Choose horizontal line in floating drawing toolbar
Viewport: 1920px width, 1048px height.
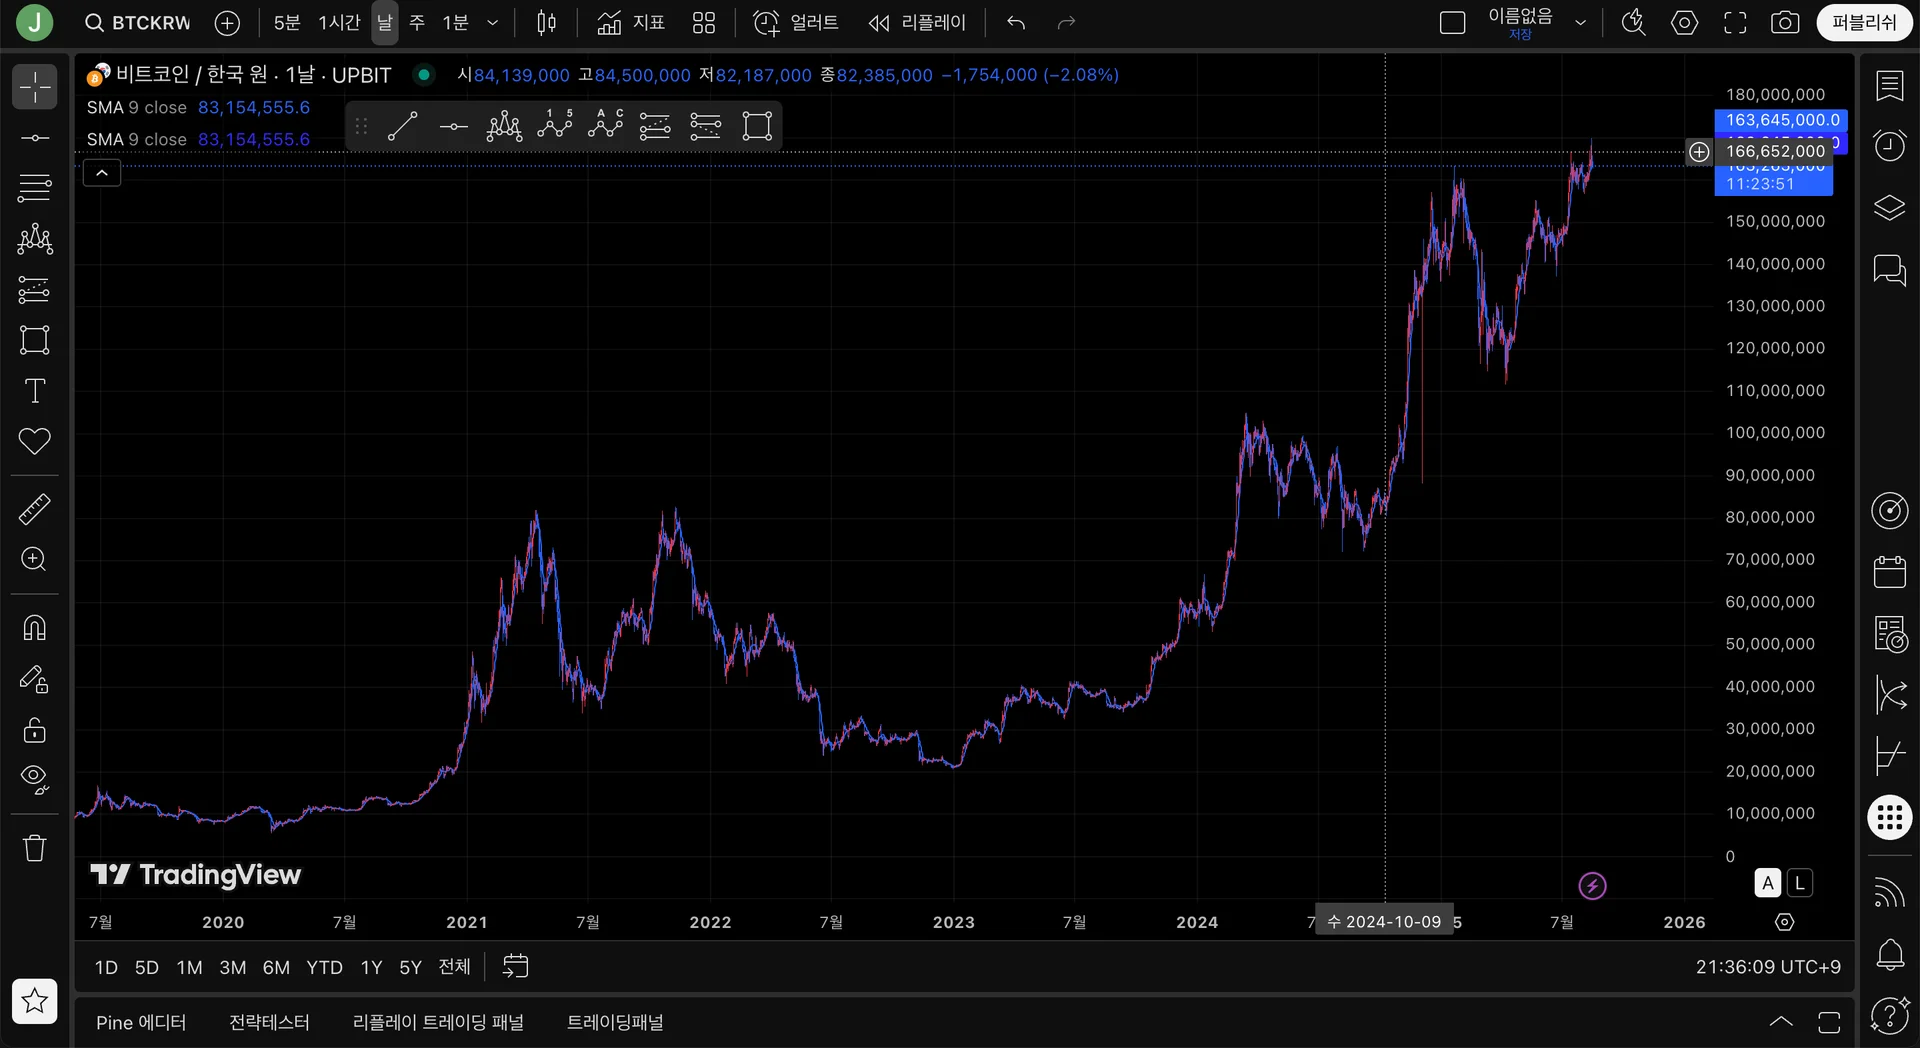[453, 127]
